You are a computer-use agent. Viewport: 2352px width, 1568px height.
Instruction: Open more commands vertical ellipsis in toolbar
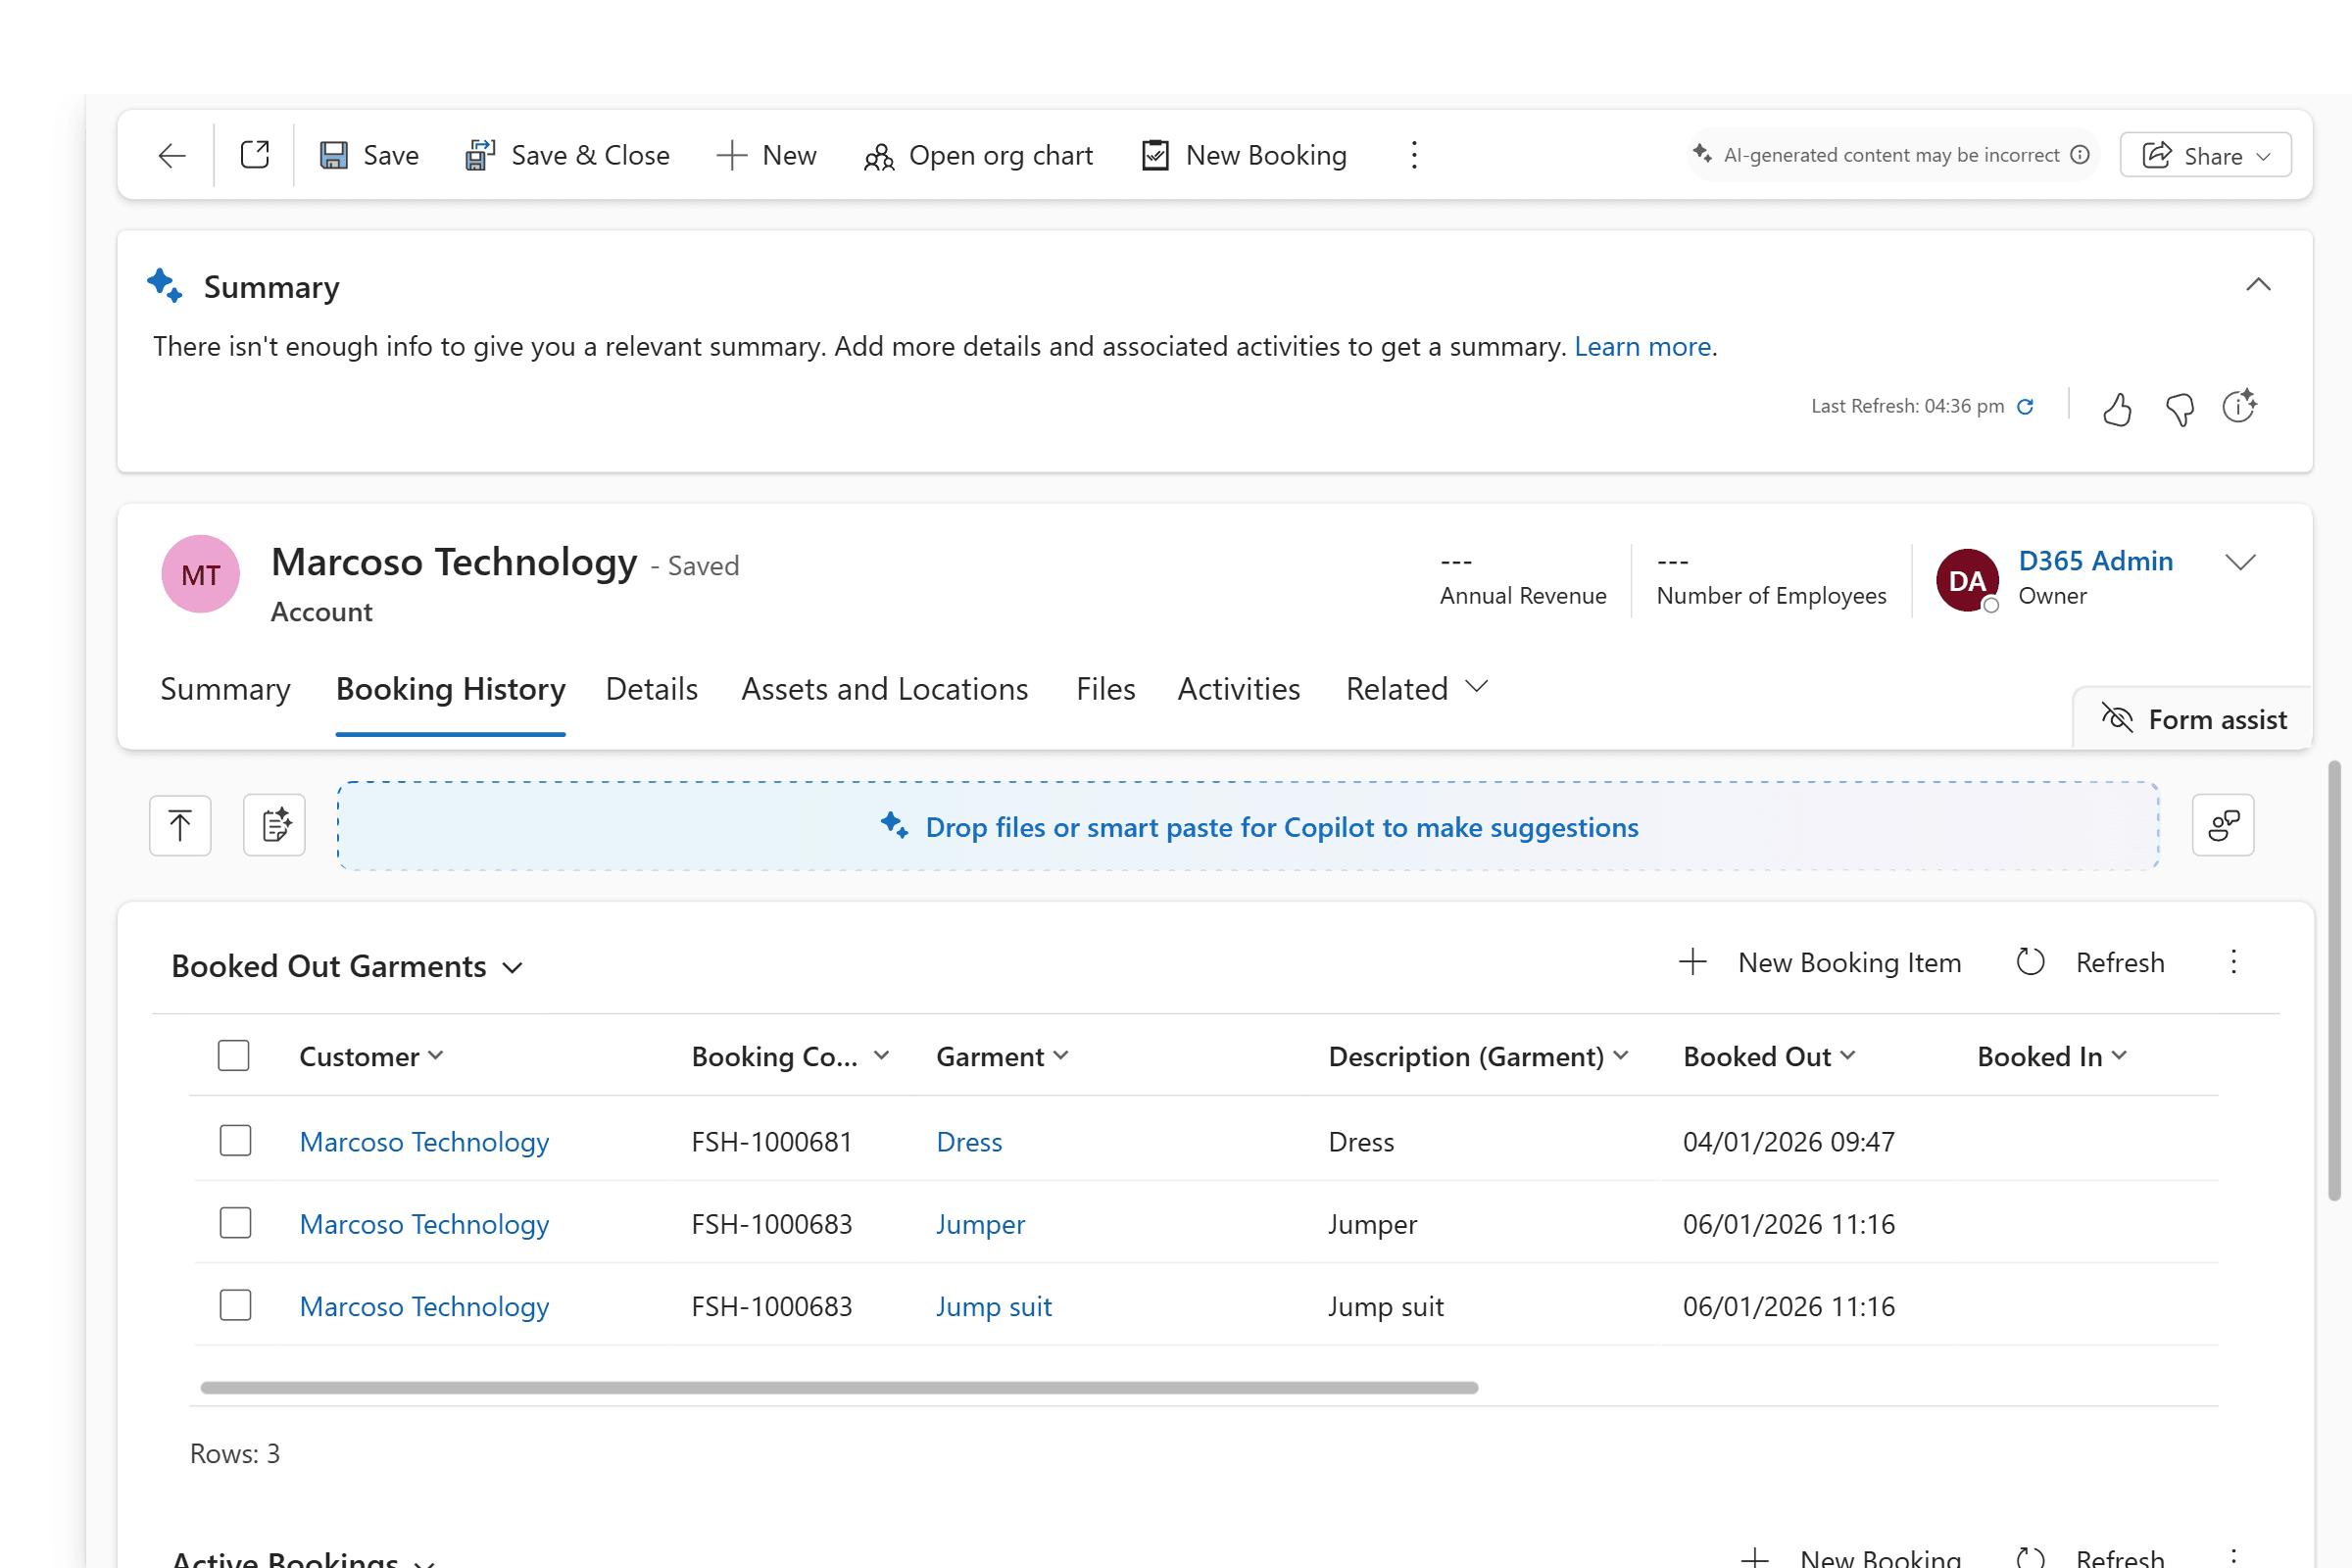[1414, 155]
